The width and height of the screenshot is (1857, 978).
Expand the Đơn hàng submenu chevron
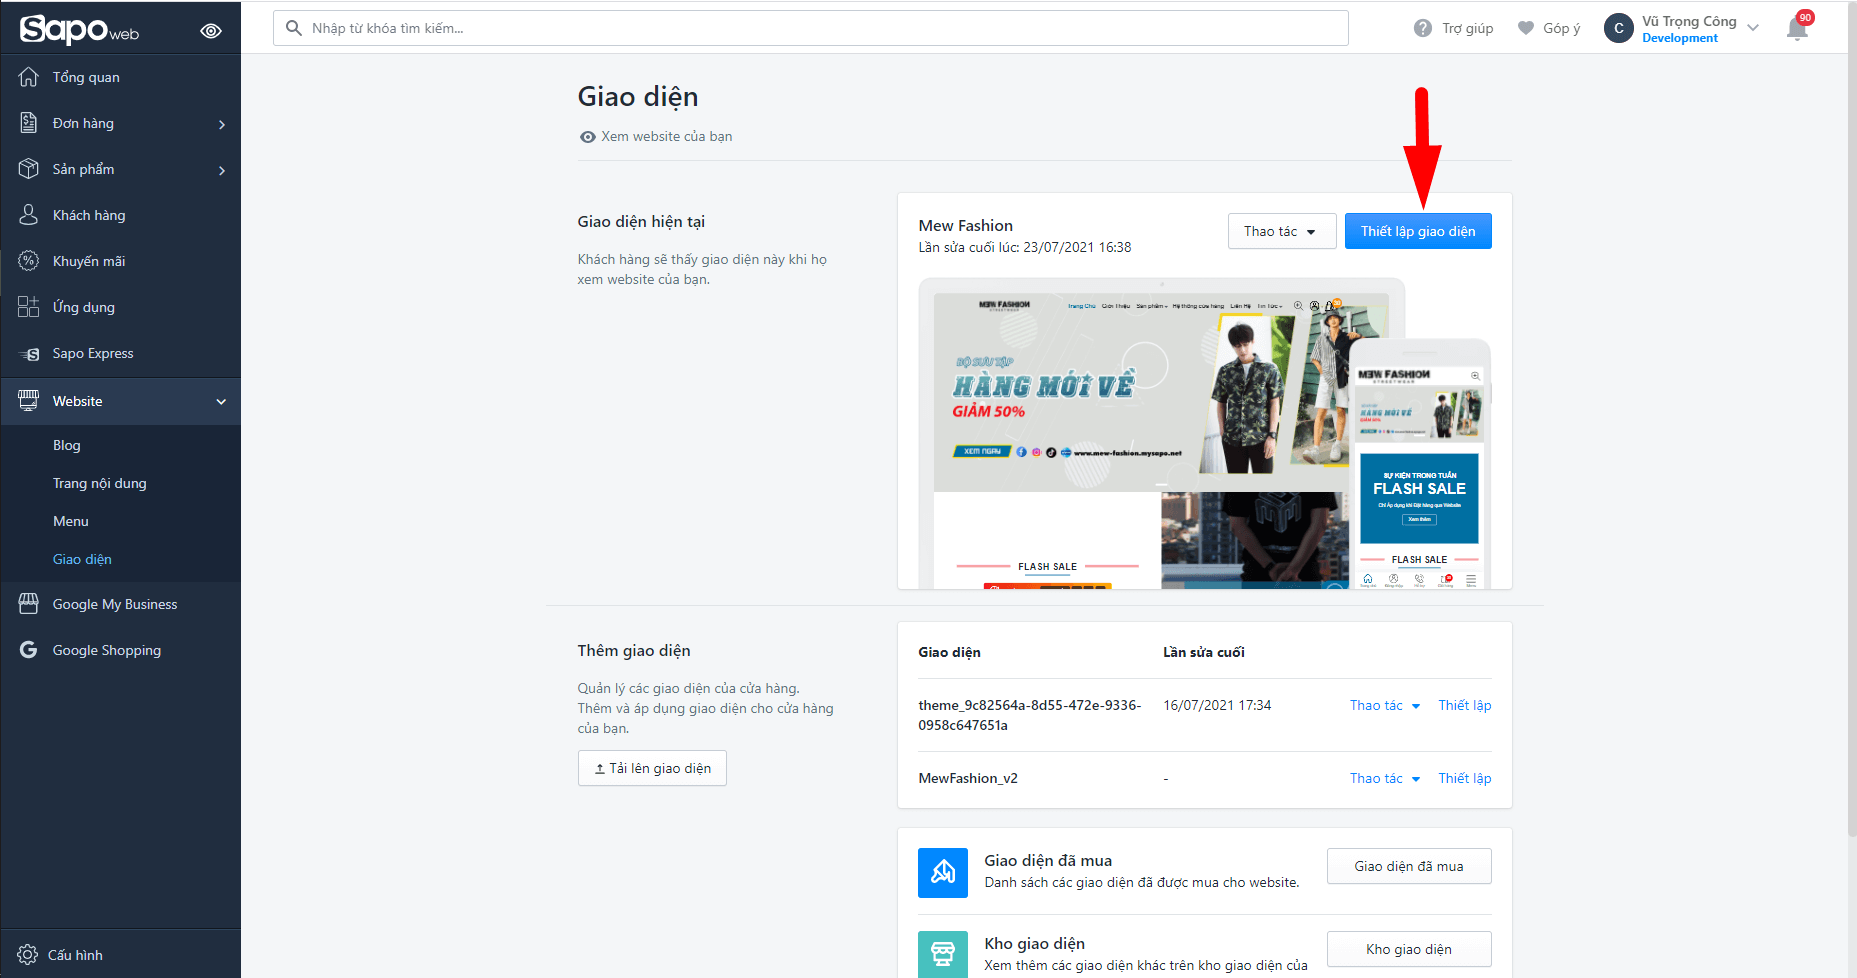coord(222,124)
